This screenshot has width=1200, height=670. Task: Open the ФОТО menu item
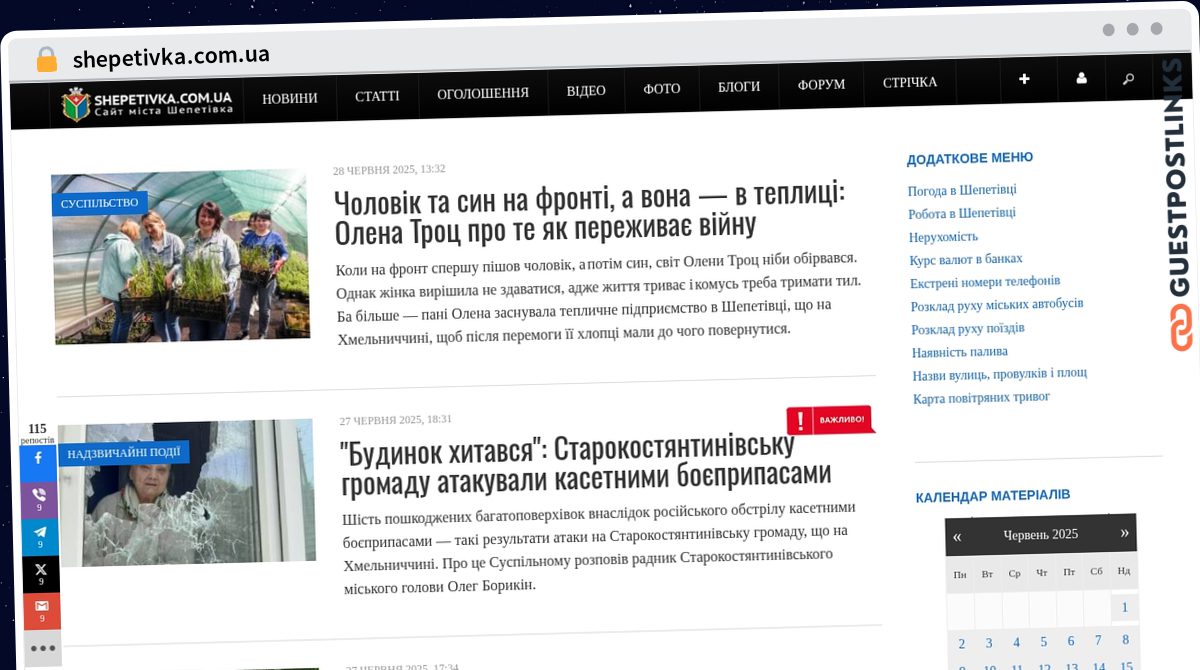tap(662, 89)
